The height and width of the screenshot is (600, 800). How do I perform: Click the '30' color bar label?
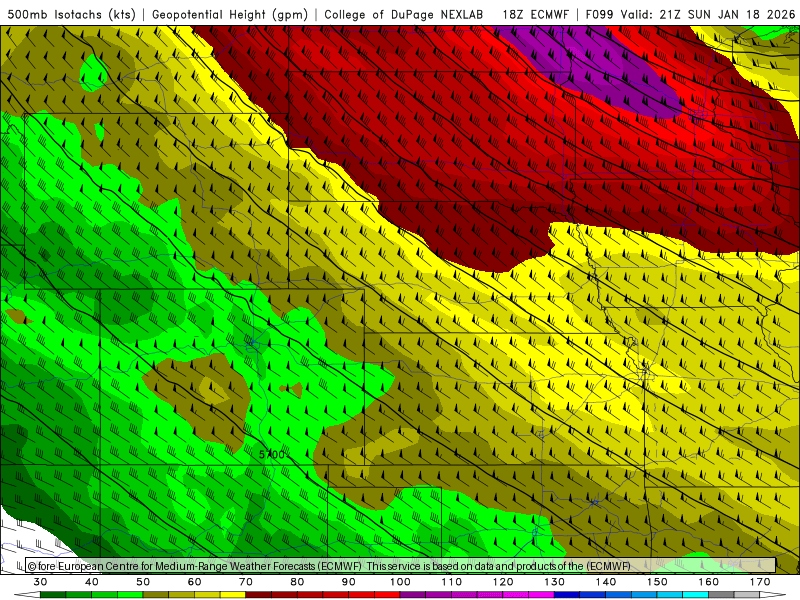[x=40, y=582]
